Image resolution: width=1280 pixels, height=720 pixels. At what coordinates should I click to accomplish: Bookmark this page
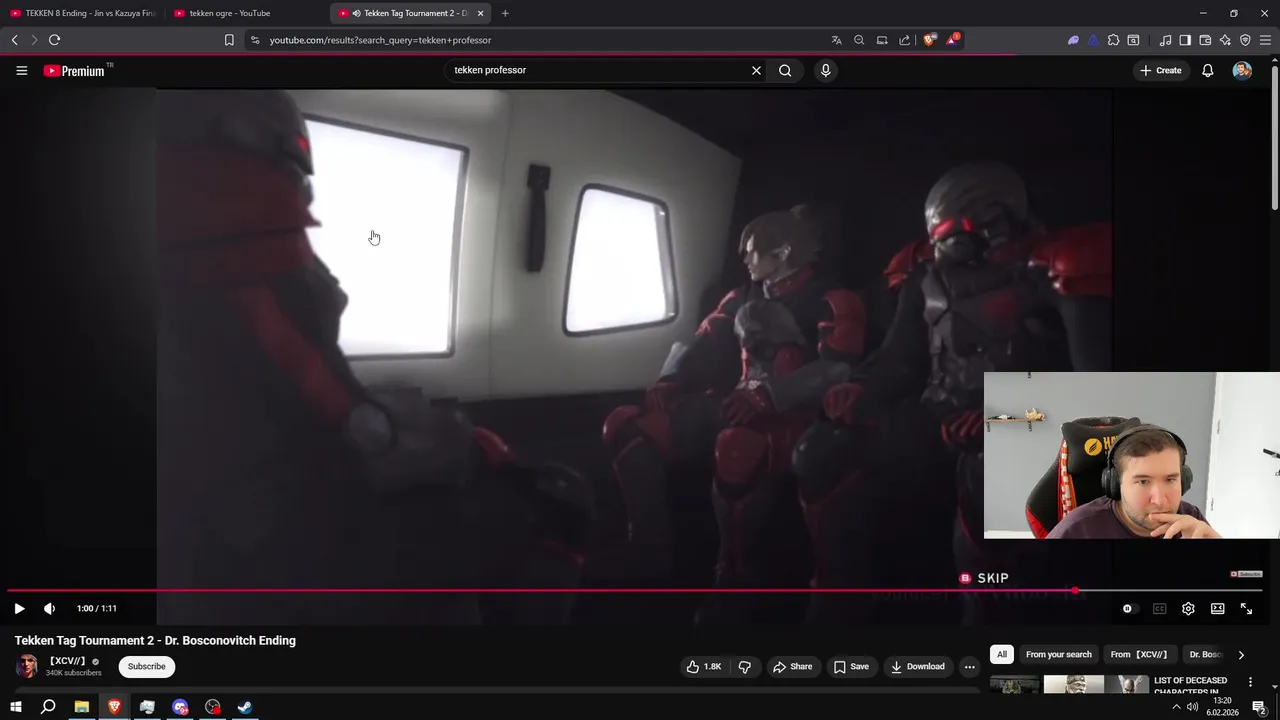coord(229,40)
